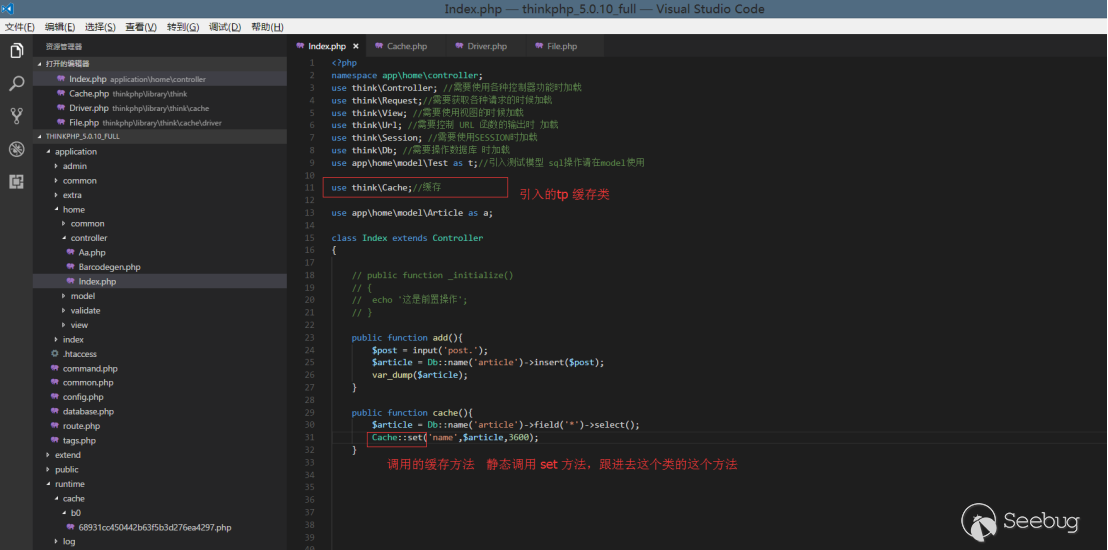
Task: Expand the index folder
Action: pyautogui.click(x=160, y=339)
